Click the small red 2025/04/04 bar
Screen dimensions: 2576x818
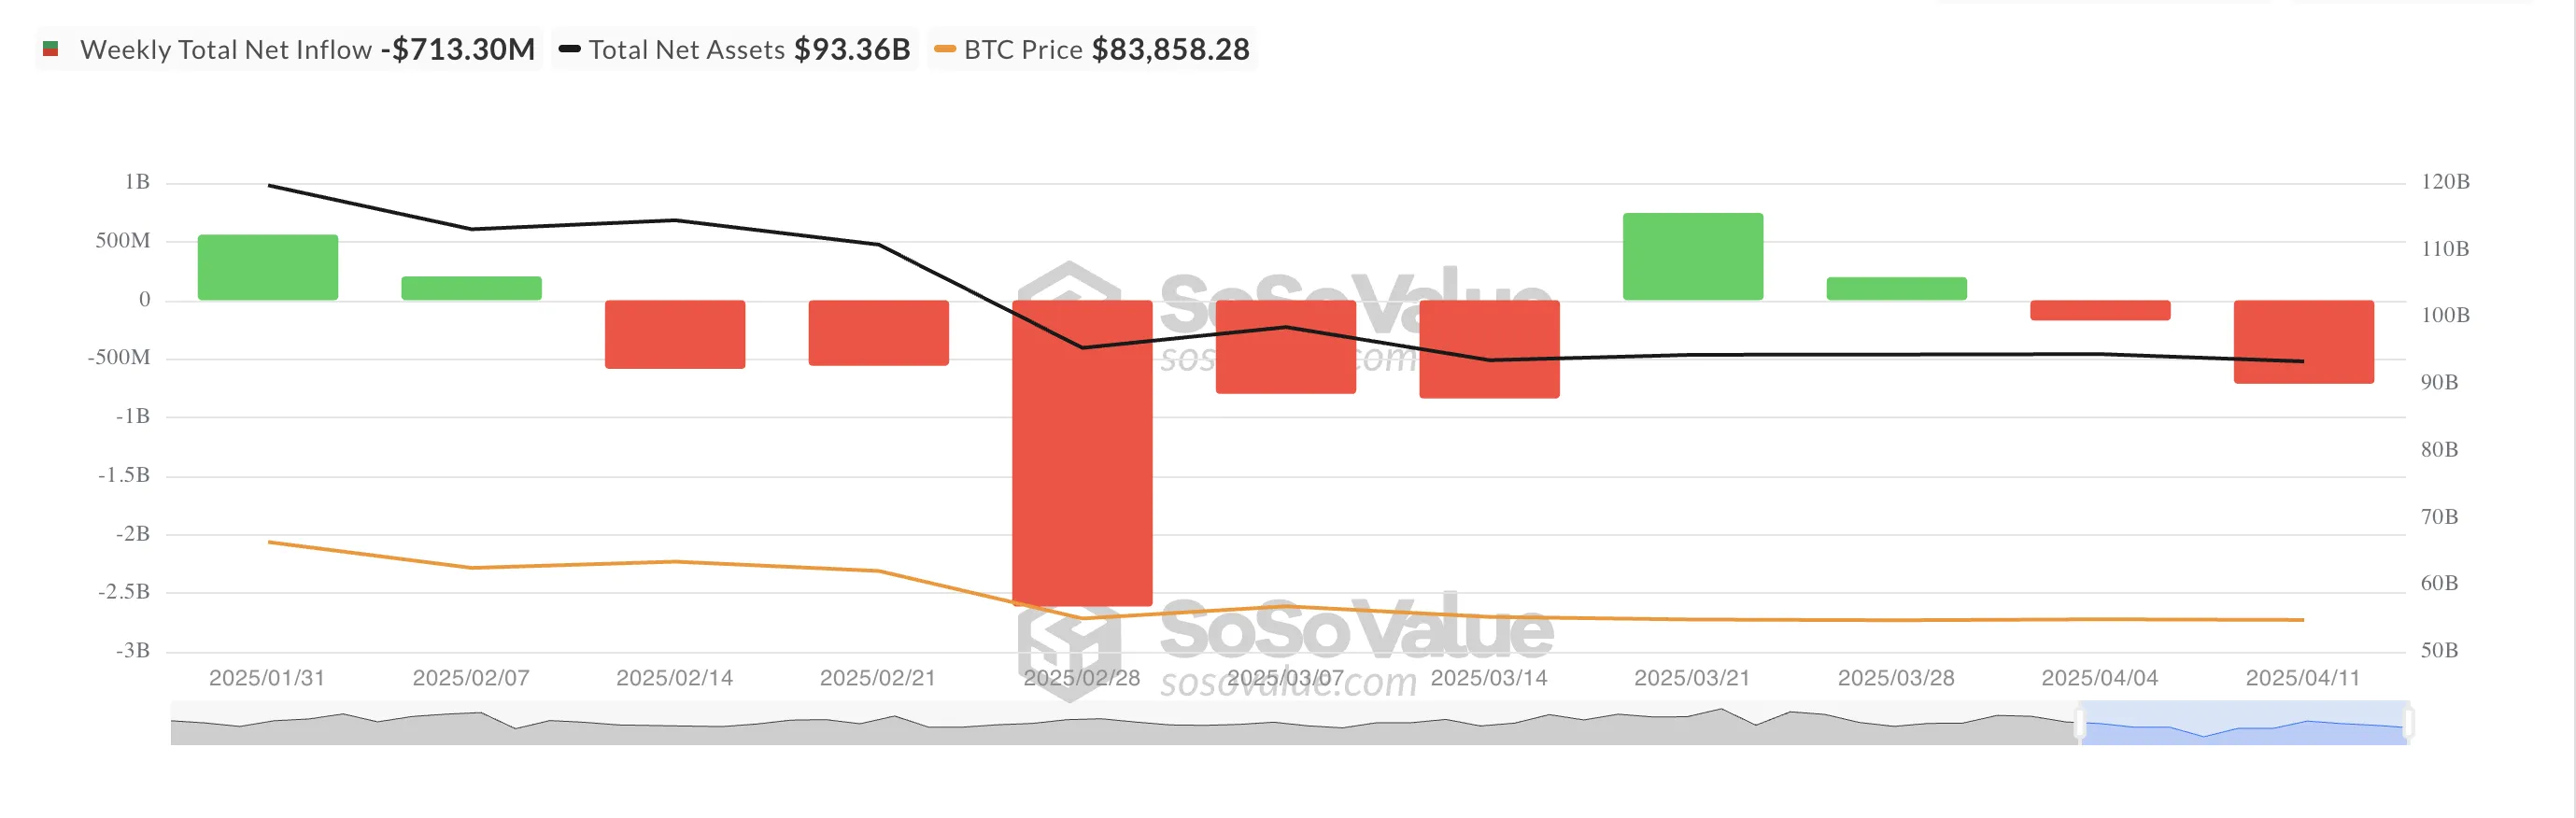click(x=2100, y=310)
